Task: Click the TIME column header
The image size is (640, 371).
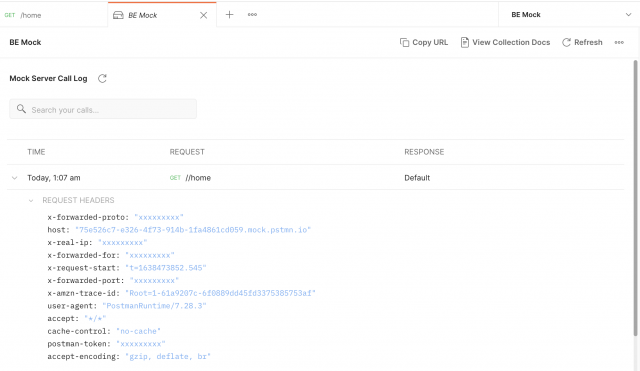Action: click(x=36, y=152)
